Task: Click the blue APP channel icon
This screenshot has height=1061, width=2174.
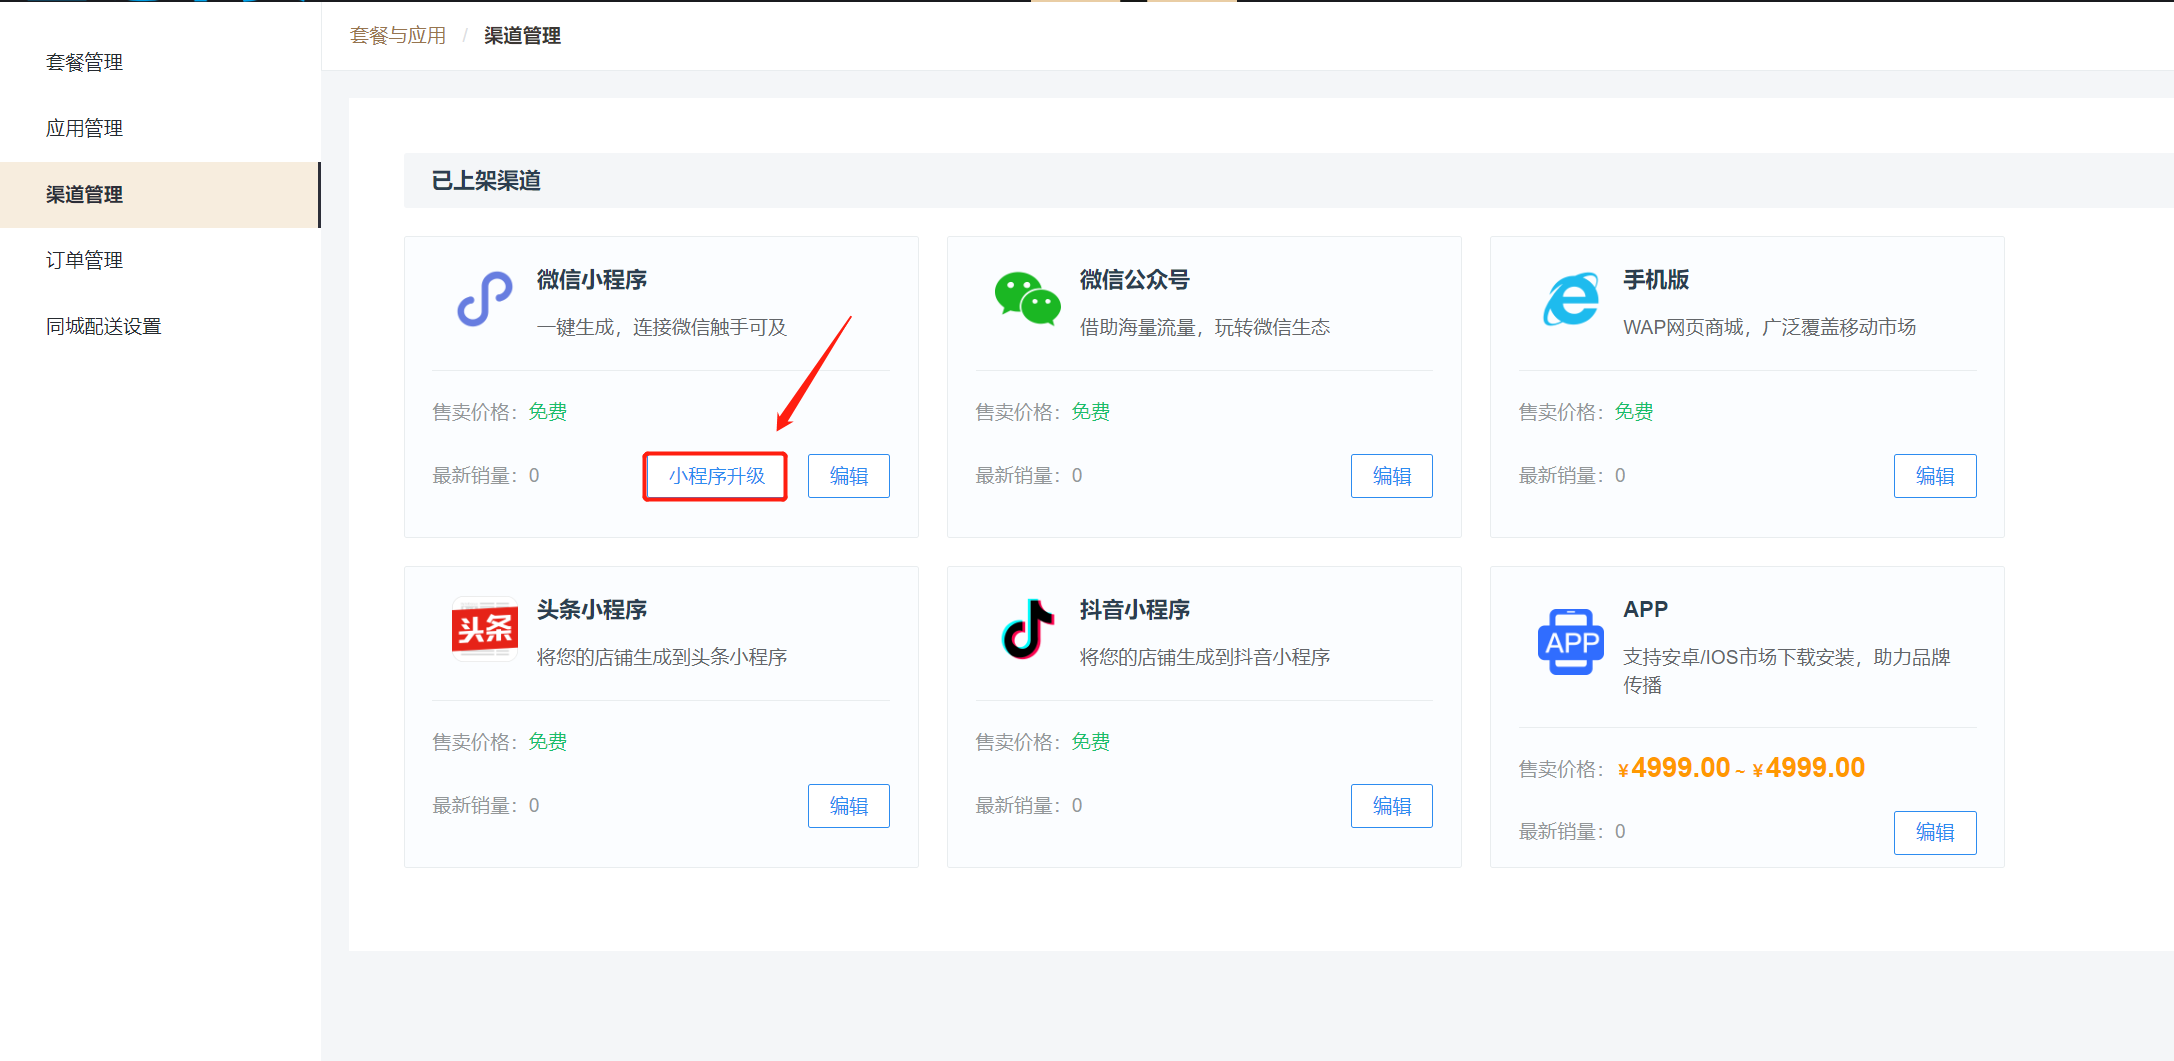Action: [x=1570, y=642]
